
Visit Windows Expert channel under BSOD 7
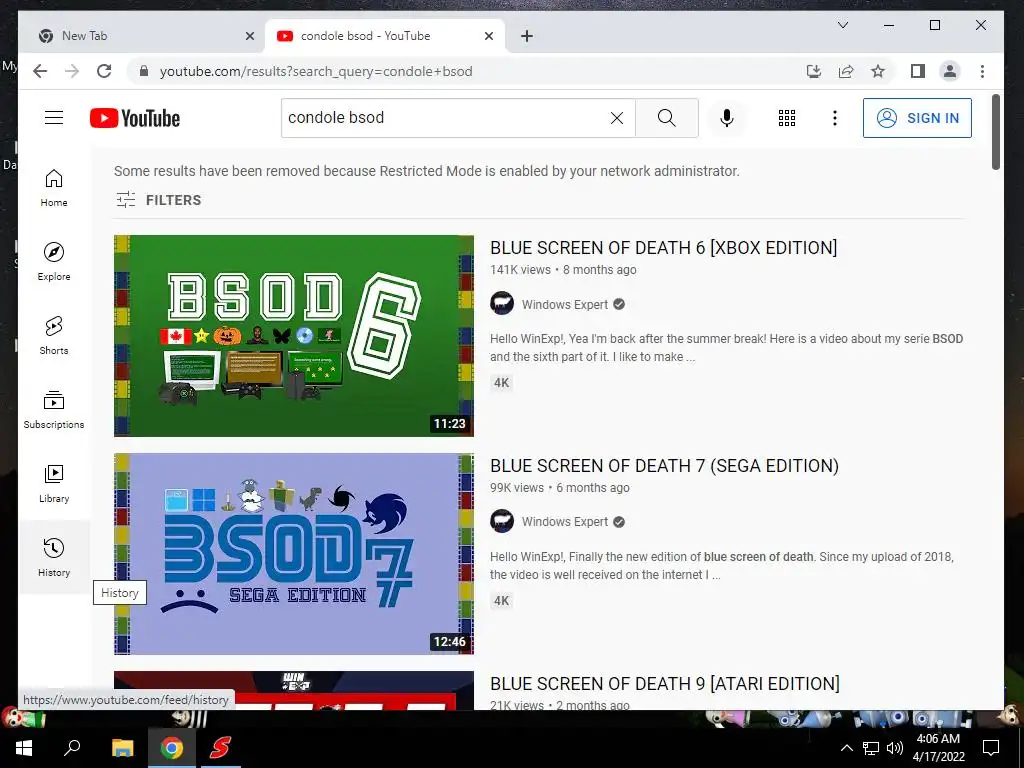564,522
